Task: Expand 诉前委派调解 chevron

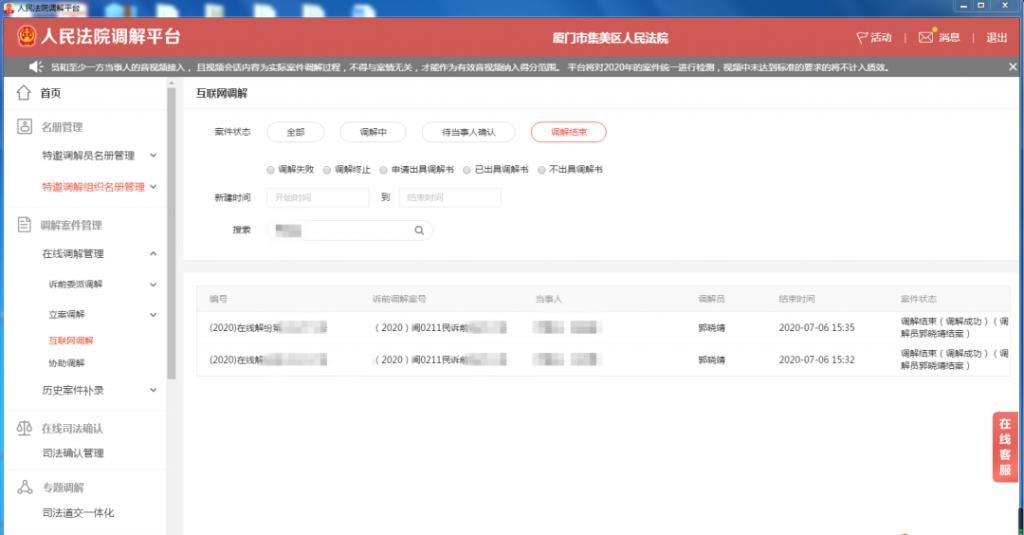Action: click(153, 284)
